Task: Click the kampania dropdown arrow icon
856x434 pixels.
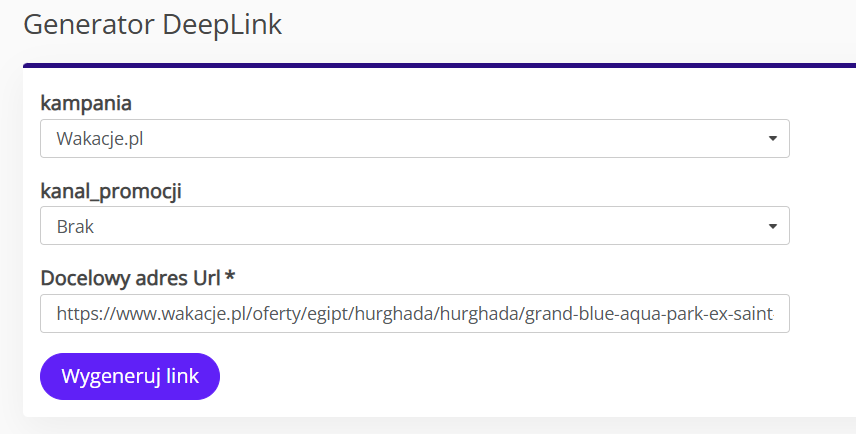Action: pyautogui.click(x=772, y=139)
